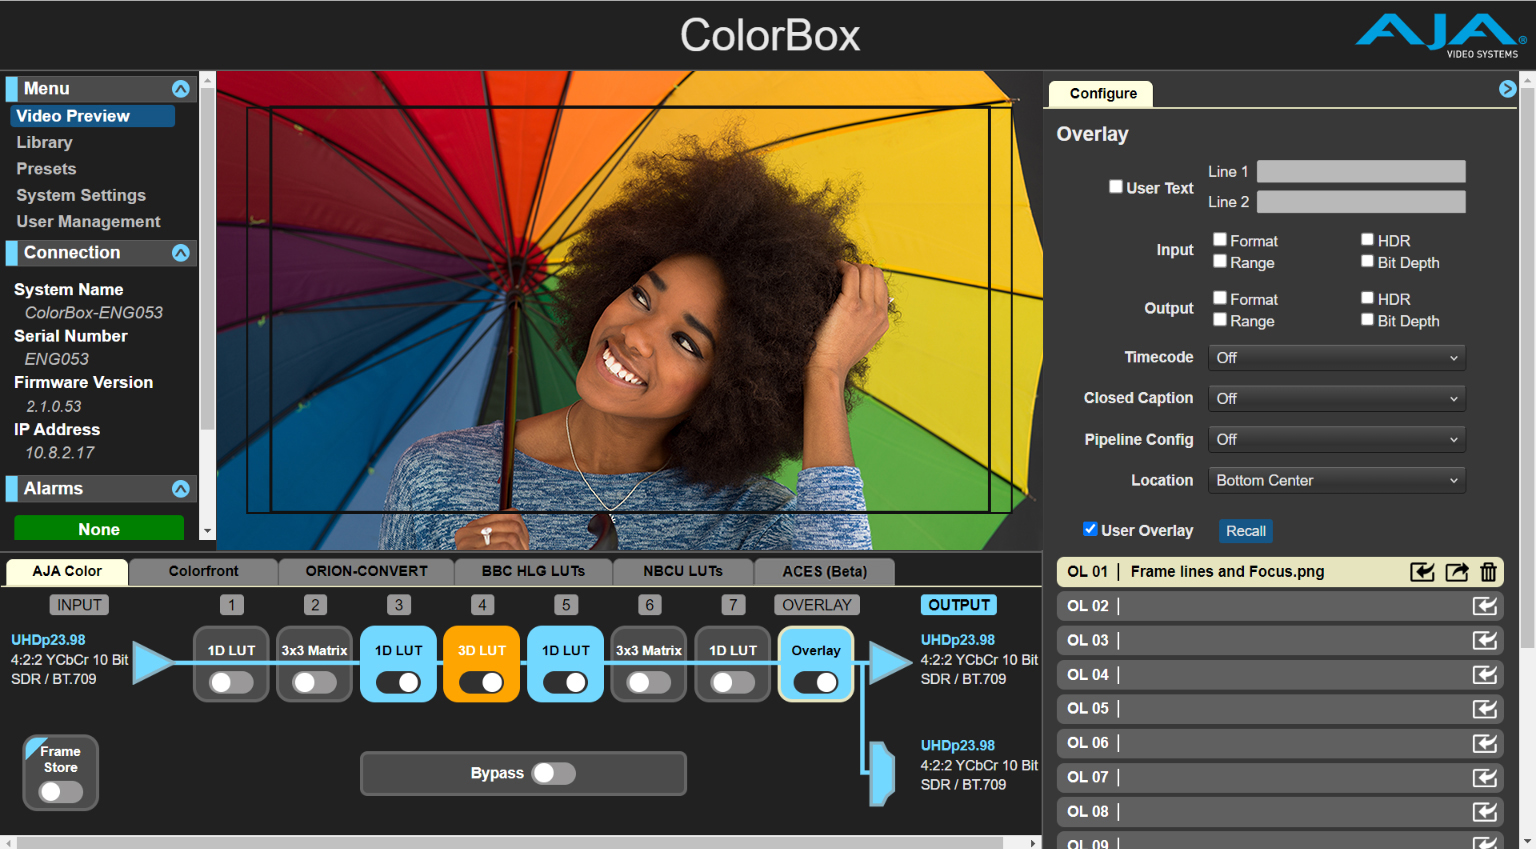Screen dimensions: 1536x849
Task: Import an overlay into slot OL 08
Action: pyautogui.click(x=1485, y=811)
